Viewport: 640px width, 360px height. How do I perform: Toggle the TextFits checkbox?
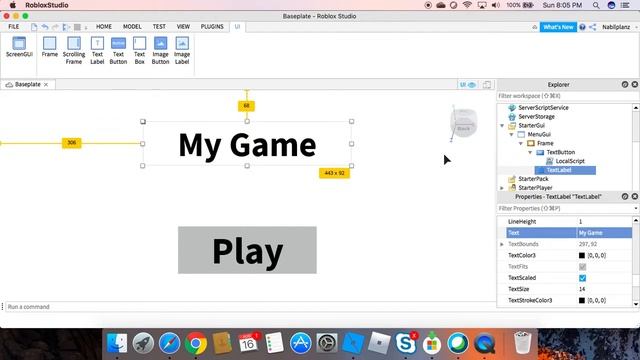click(x=582, y=267)
